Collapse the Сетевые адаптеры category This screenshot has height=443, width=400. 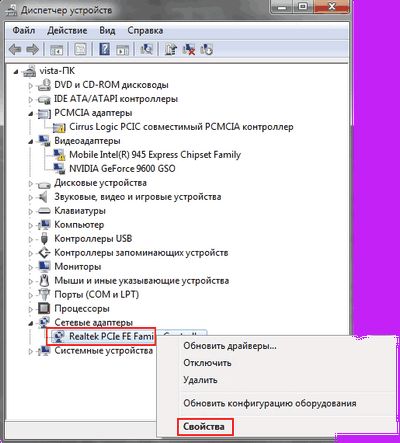[x=31, y=323]
